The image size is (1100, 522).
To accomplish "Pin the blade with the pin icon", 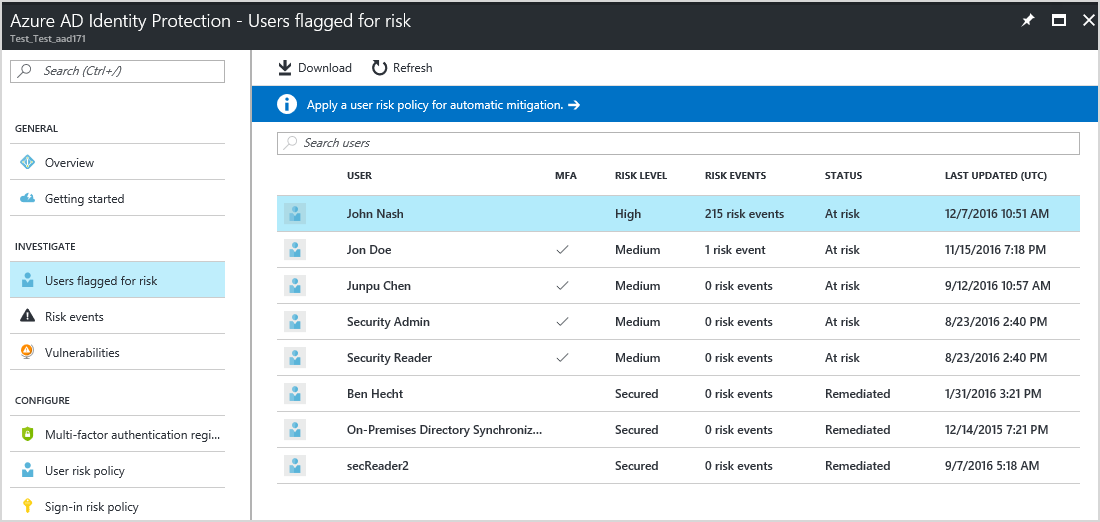I will 1027,20.
